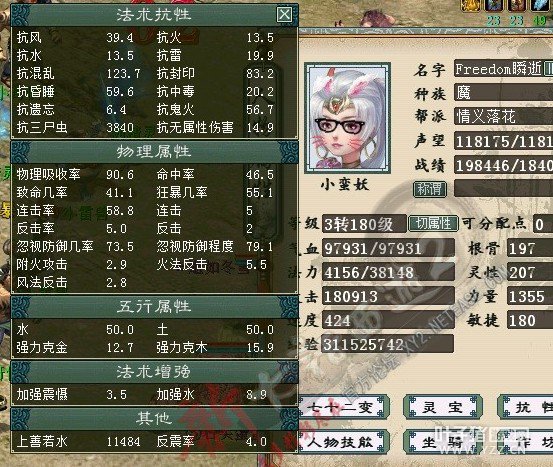553x467 pixels.
Task: Open the 七十二变 transformation button
Action: [343, 407]
